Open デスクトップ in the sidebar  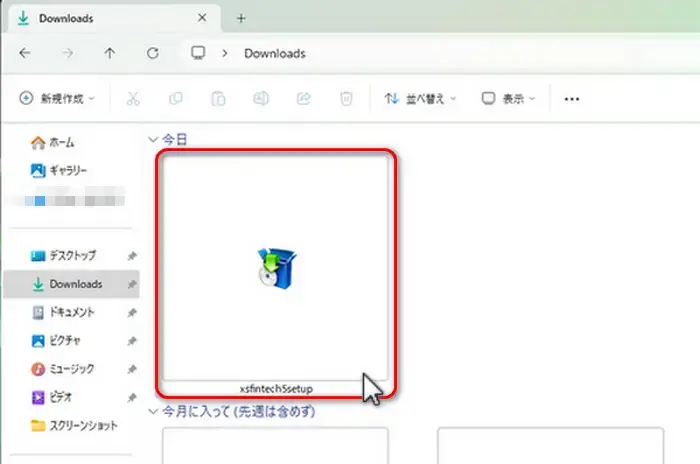(63, 255)
